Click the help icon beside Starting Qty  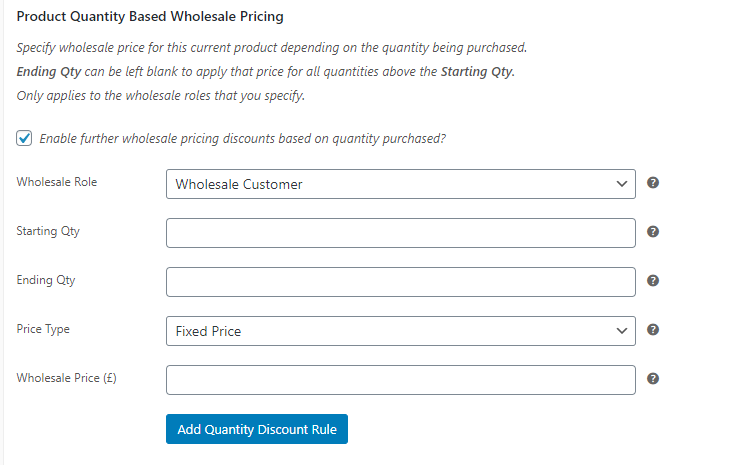pyautogui.click(x=653, y=232)
